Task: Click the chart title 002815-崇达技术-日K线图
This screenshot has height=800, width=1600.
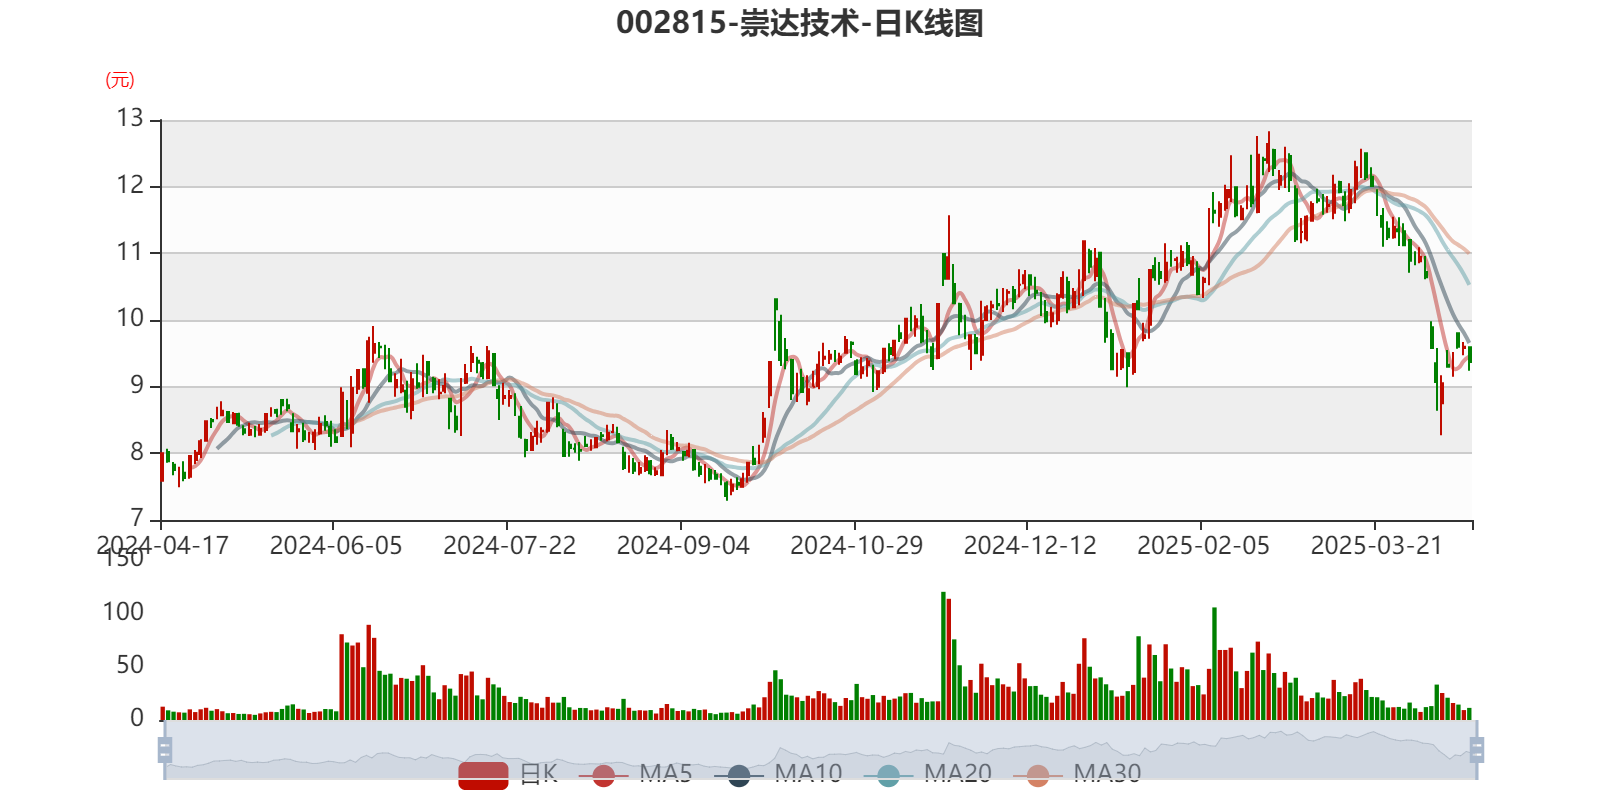Action: pos(800,23)
